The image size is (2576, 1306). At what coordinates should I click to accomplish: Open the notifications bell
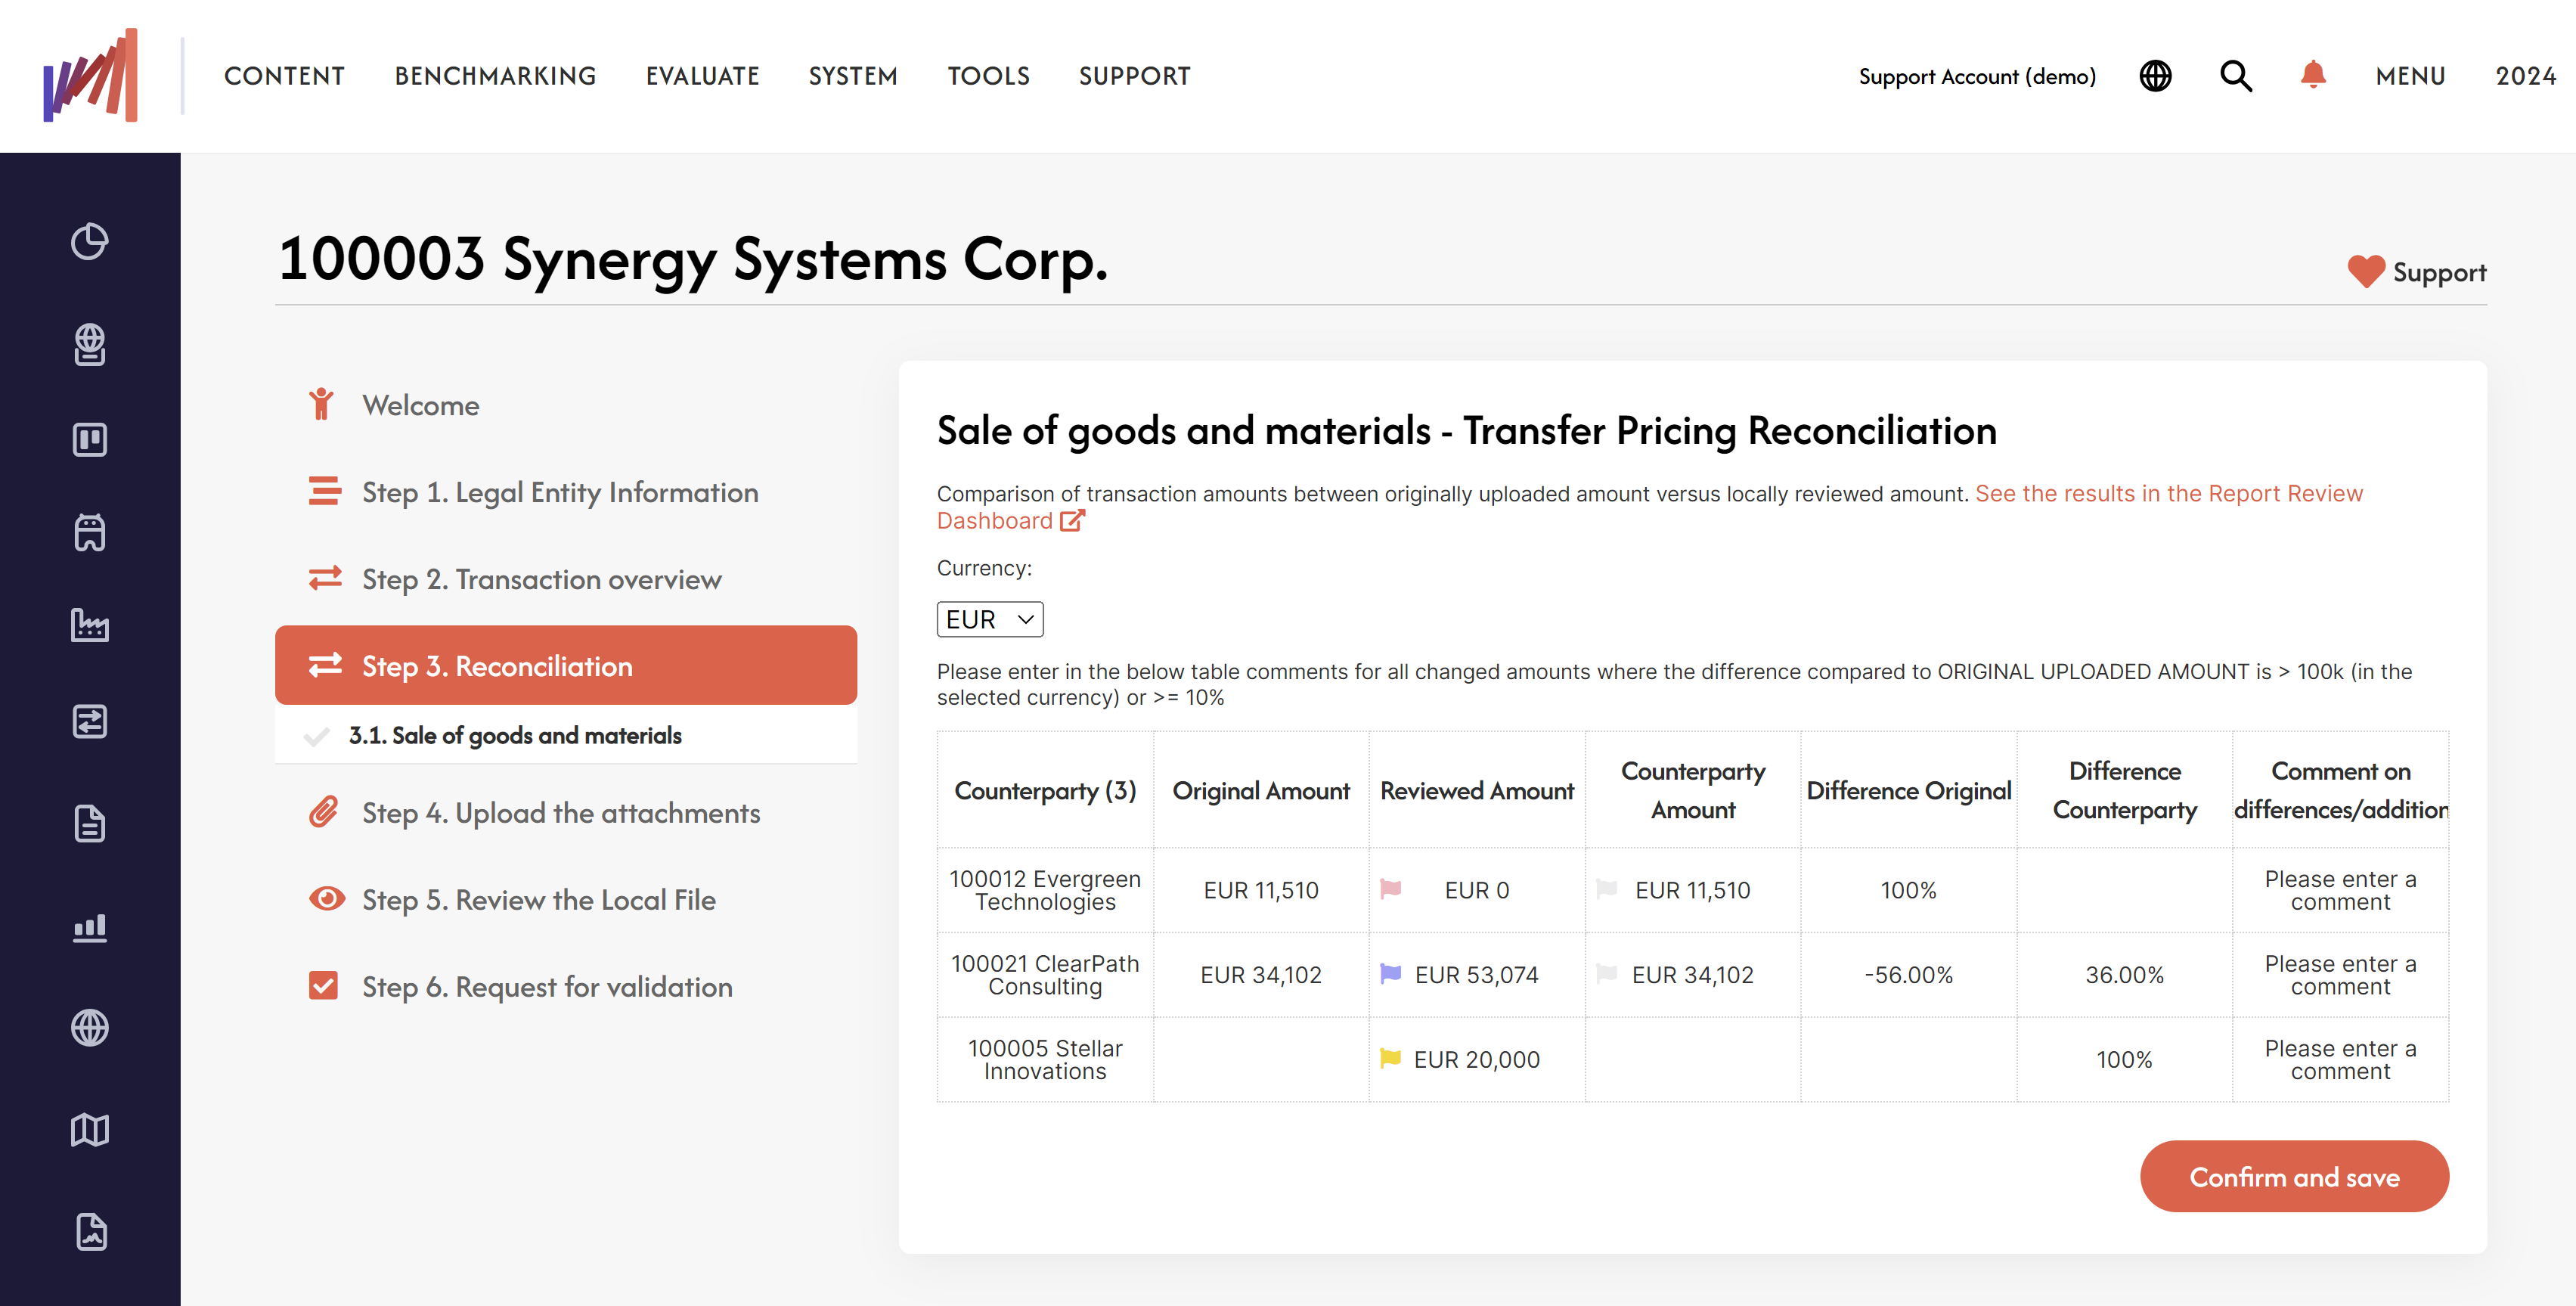(x=2313, y=75)
